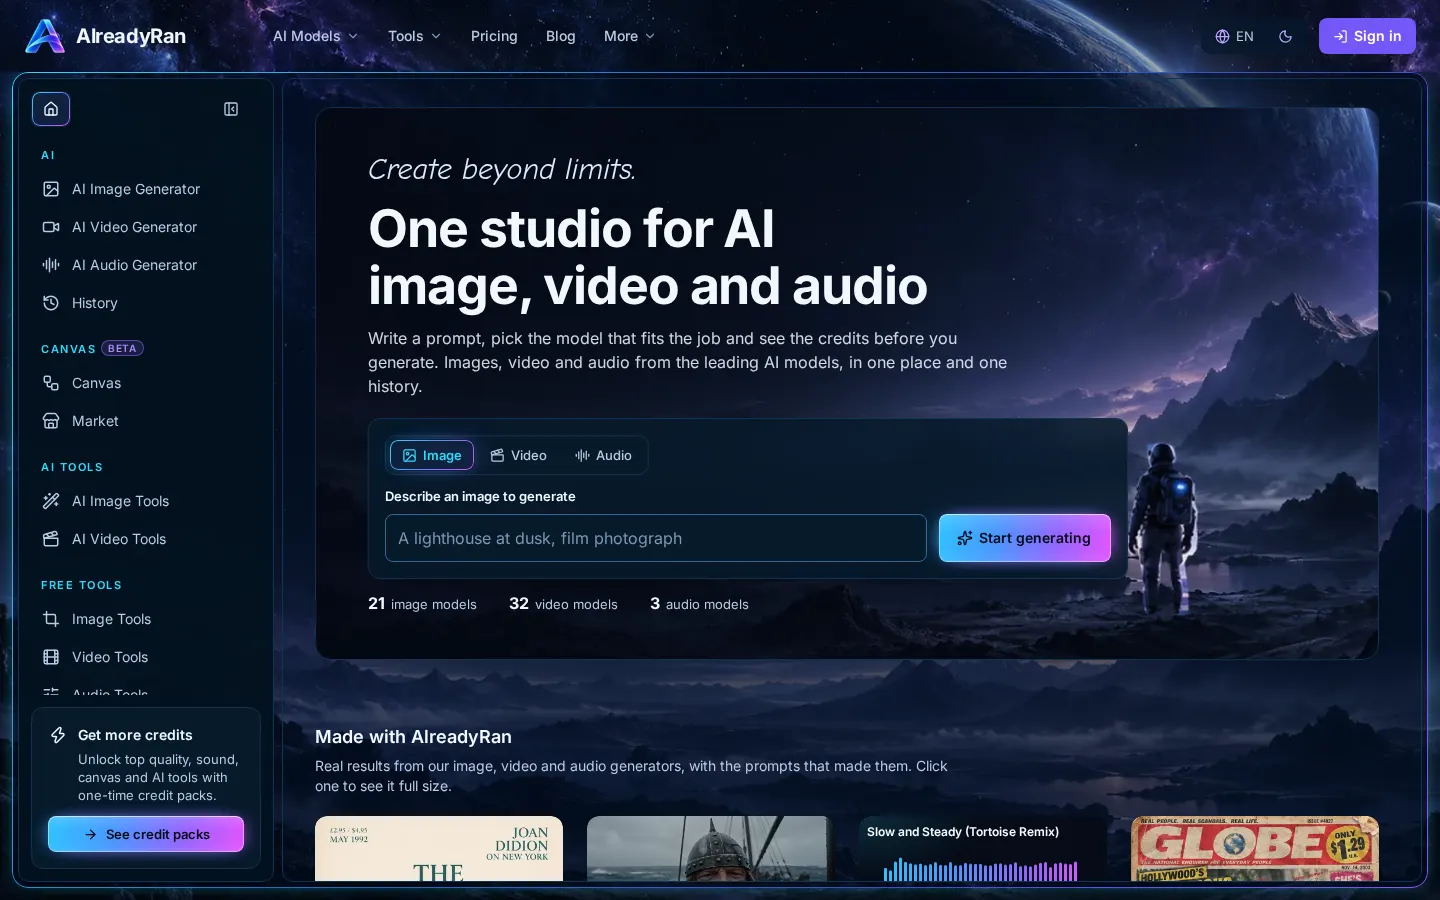1440x900 pixels.
Task: Open AI Video Tools in the sidebar
Action: click(146, 539)
